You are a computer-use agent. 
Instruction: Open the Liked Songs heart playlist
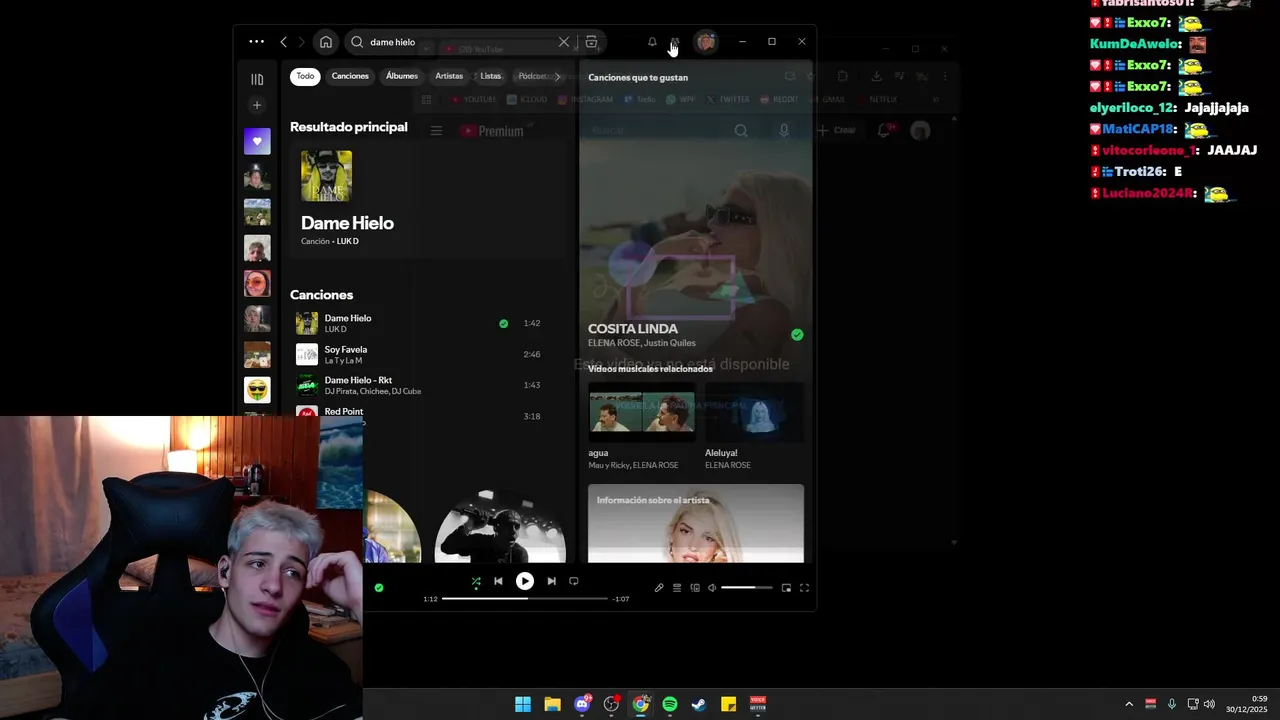pyautogui.click(x=257, y=141)
